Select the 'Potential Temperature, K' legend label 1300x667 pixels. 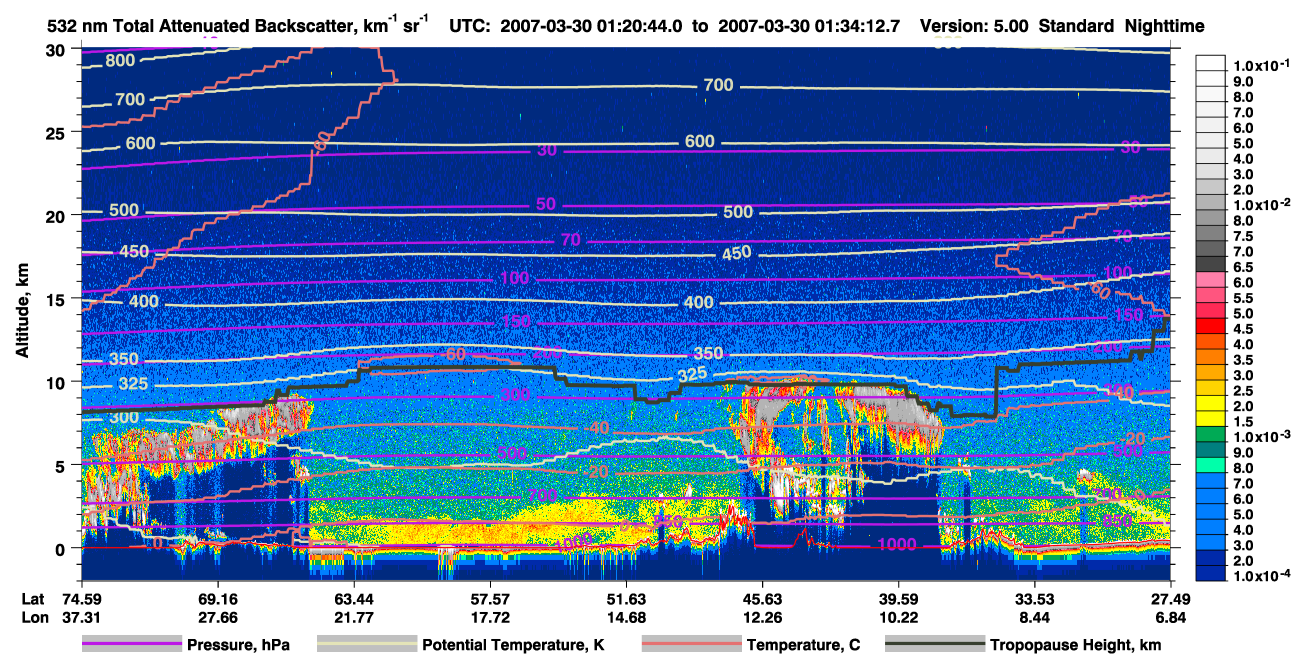[512, 645]
